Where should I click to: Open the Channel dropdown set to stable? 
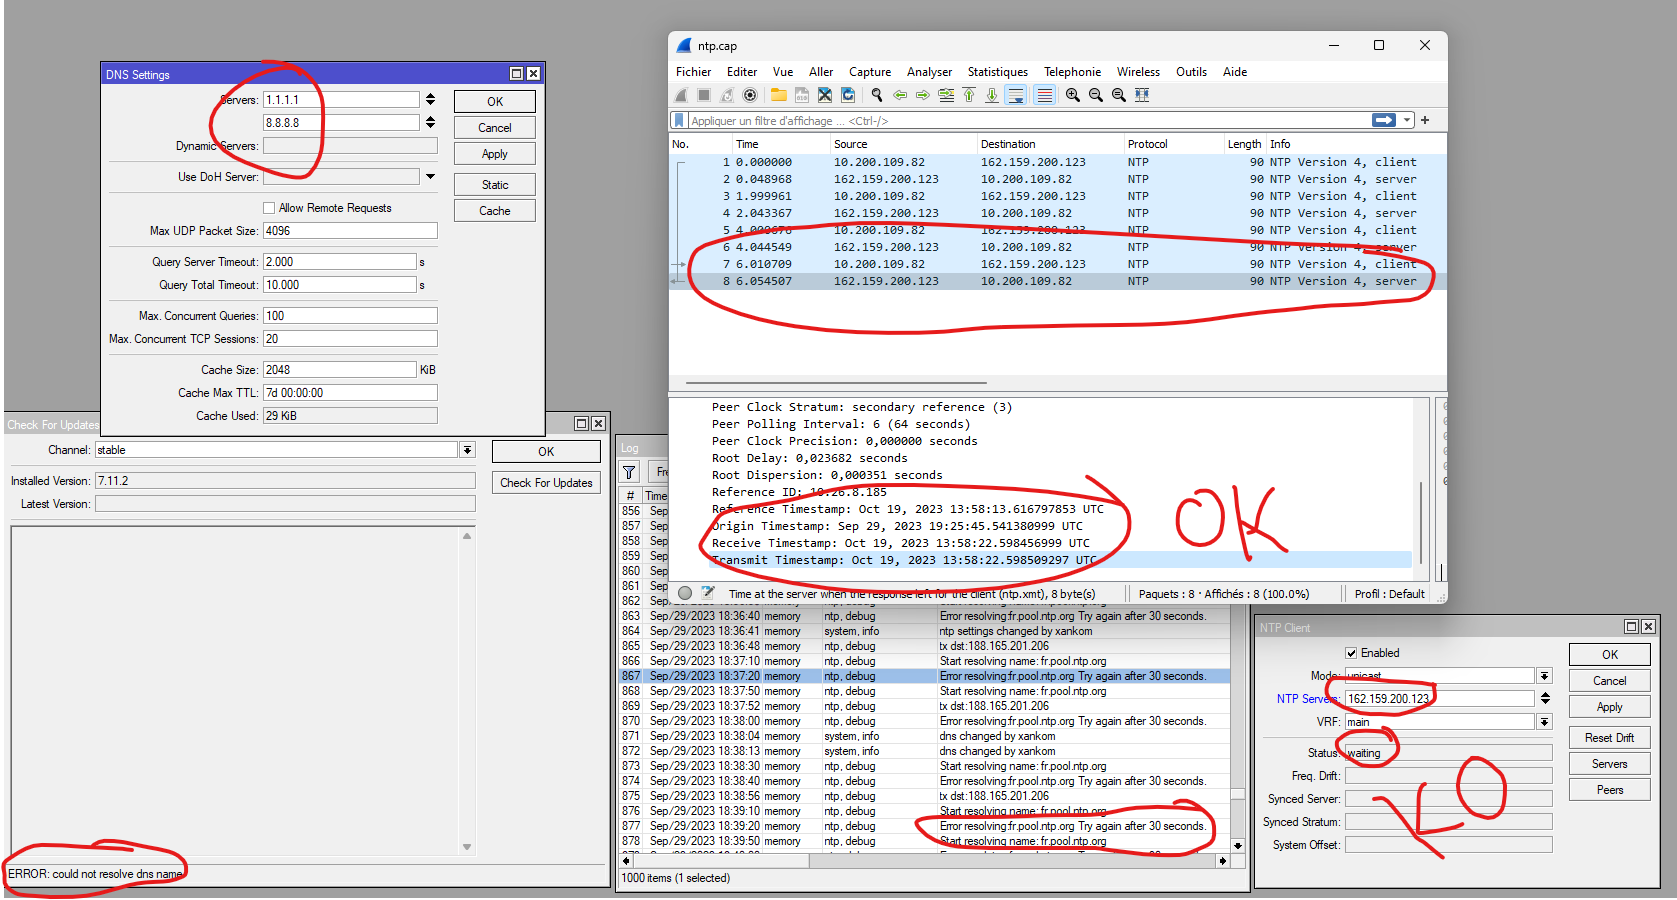point(467,450)
